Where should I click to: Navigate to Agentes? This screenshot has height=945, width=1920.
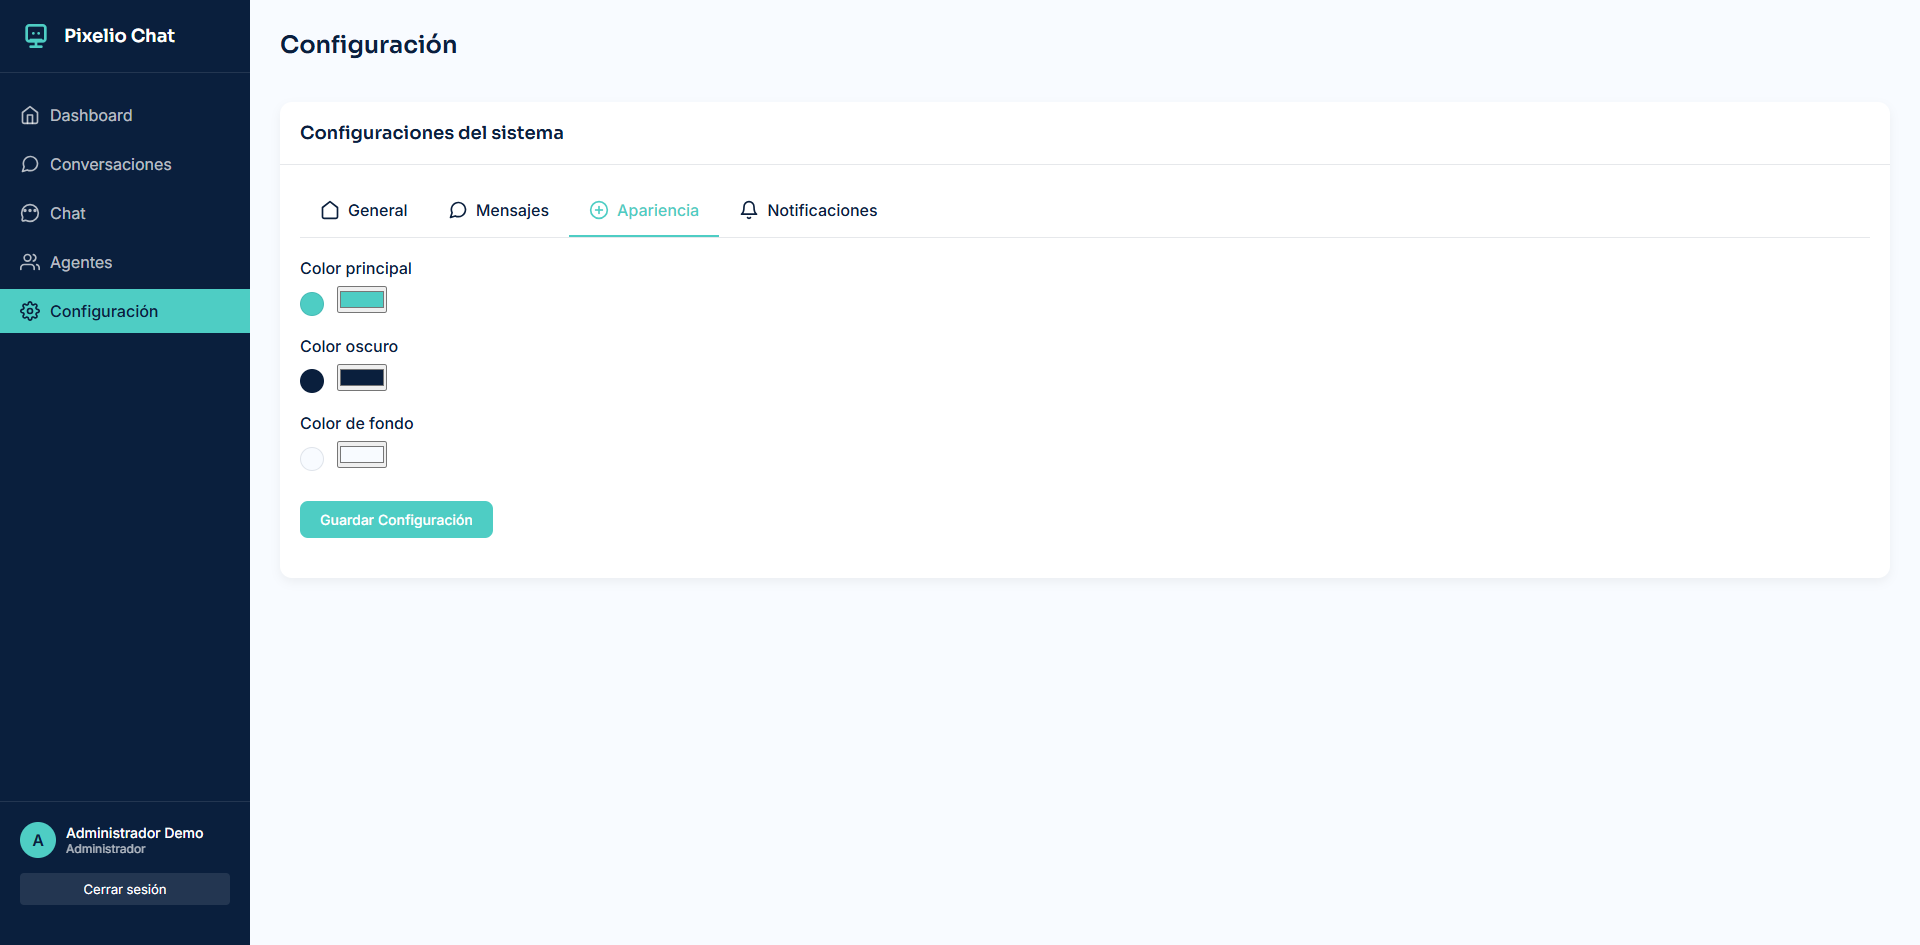tap(125, 262)
